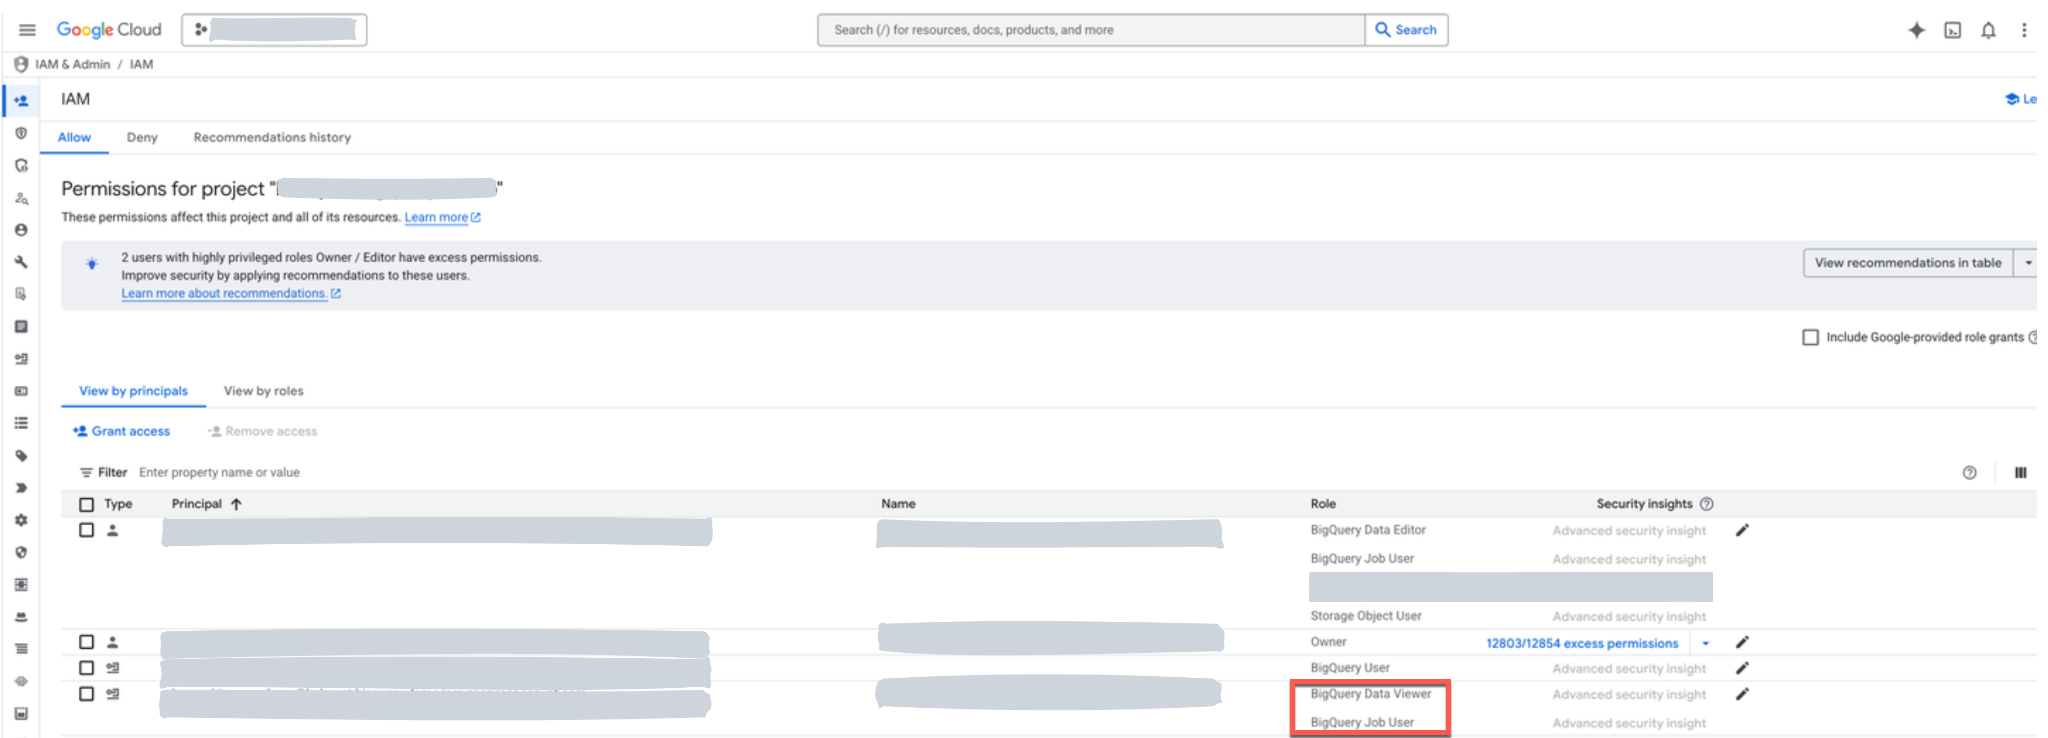Click View recommendations in table button
The height and width of the screenshot is (738, 2048).
pyautogui.click(x=1908, y=263)
